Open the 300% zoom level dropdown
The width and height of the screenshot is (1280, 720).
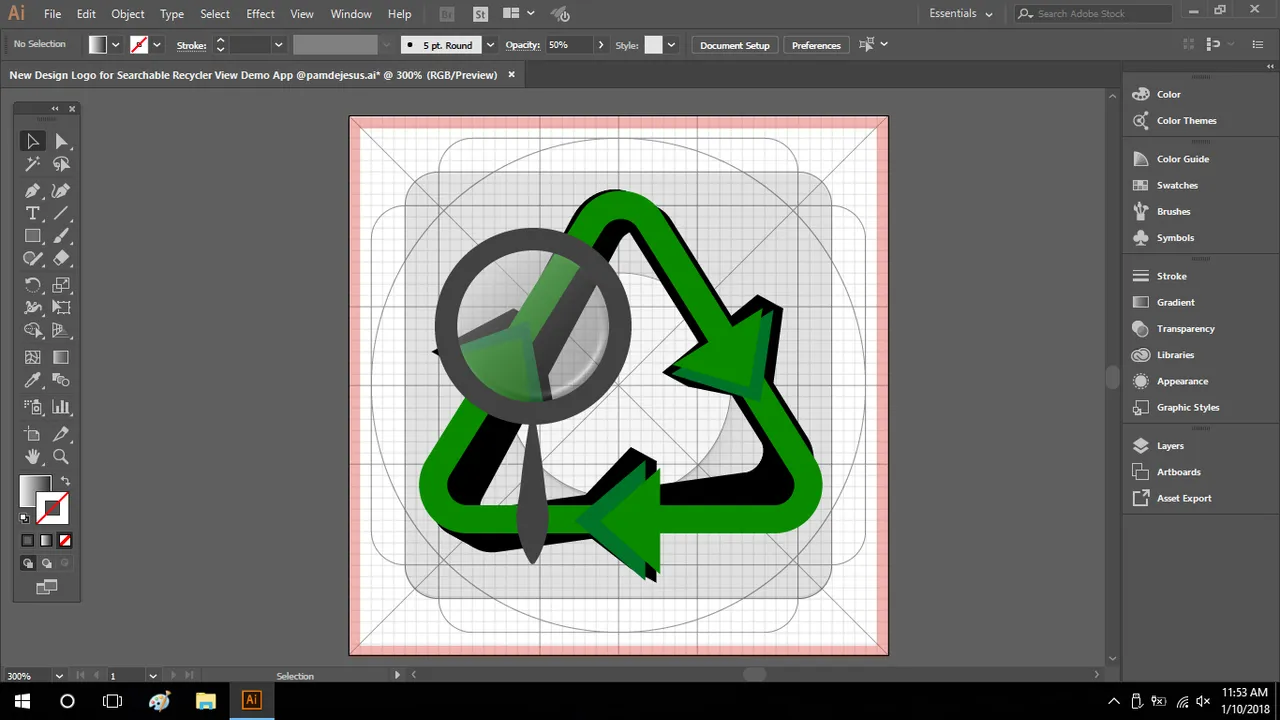coord(60,676)
